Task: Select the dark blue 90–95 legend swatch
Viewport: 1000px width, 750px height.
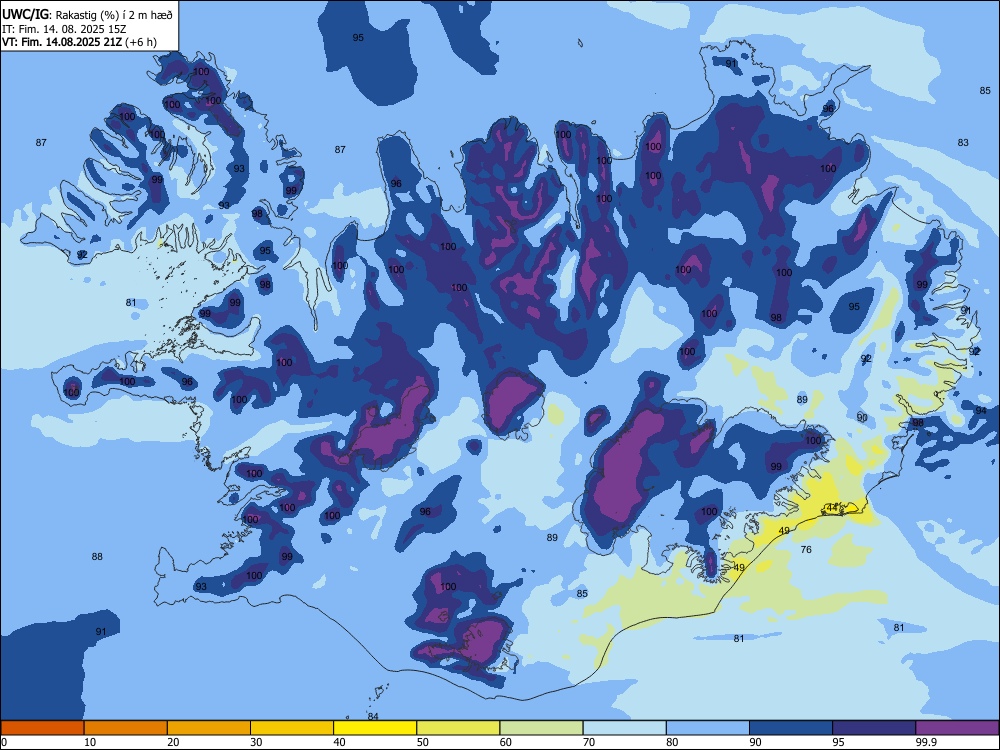Action: click(791, 728)
